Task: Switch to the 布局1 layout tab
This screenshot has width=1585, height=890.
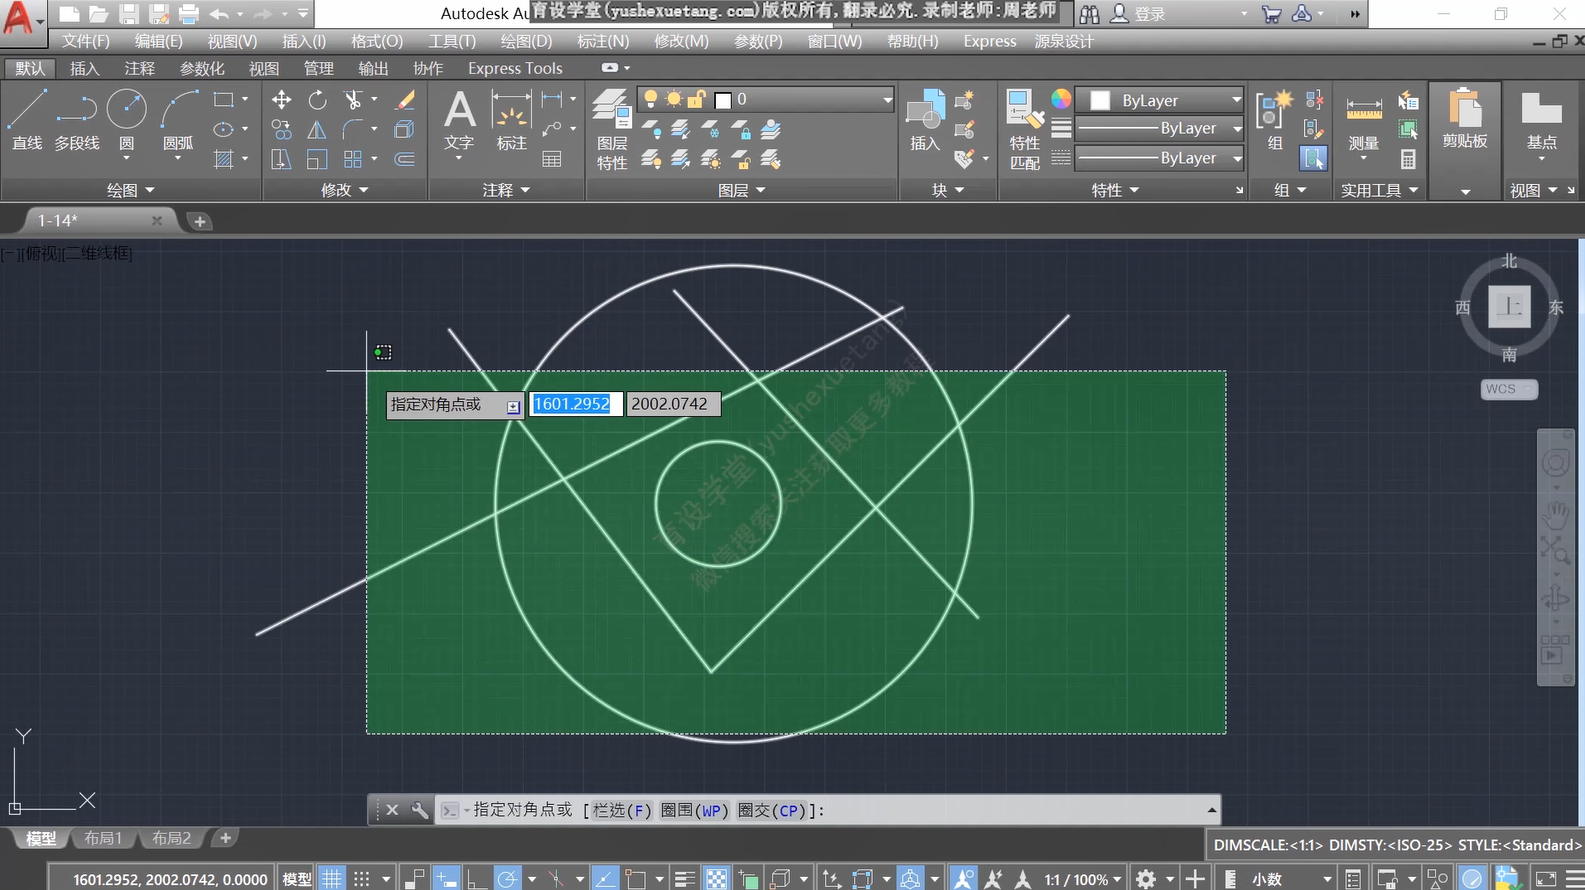Action: [103, 838]
